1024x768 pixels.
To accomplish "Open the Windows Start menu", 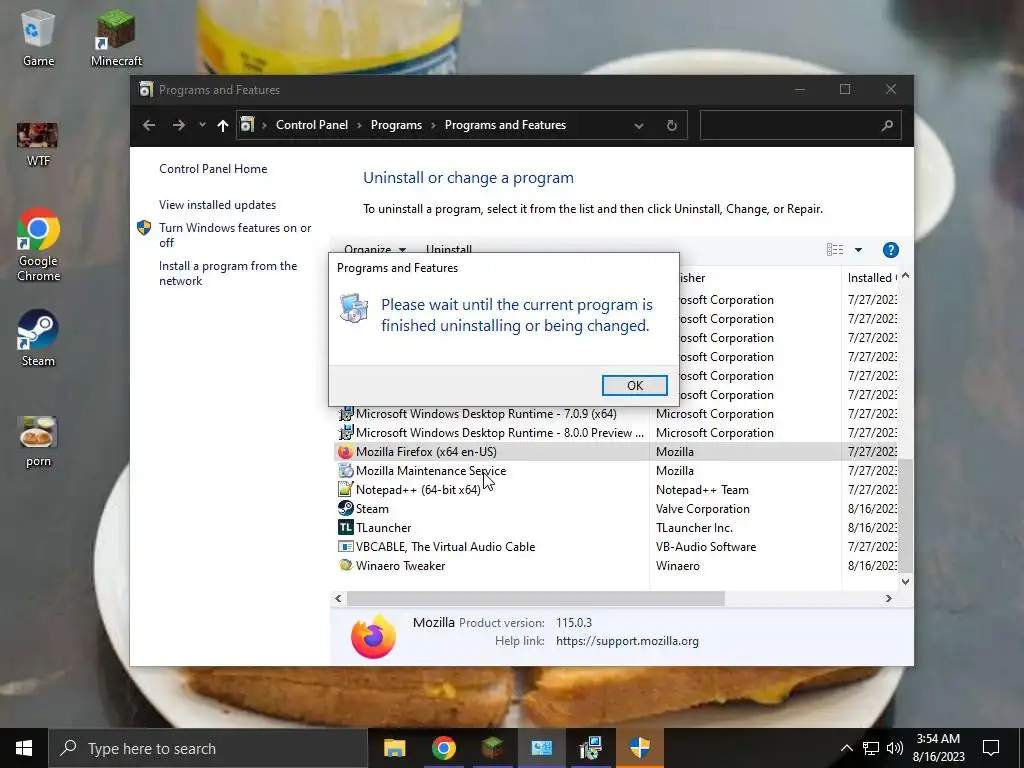I will [x=24, y=748].
